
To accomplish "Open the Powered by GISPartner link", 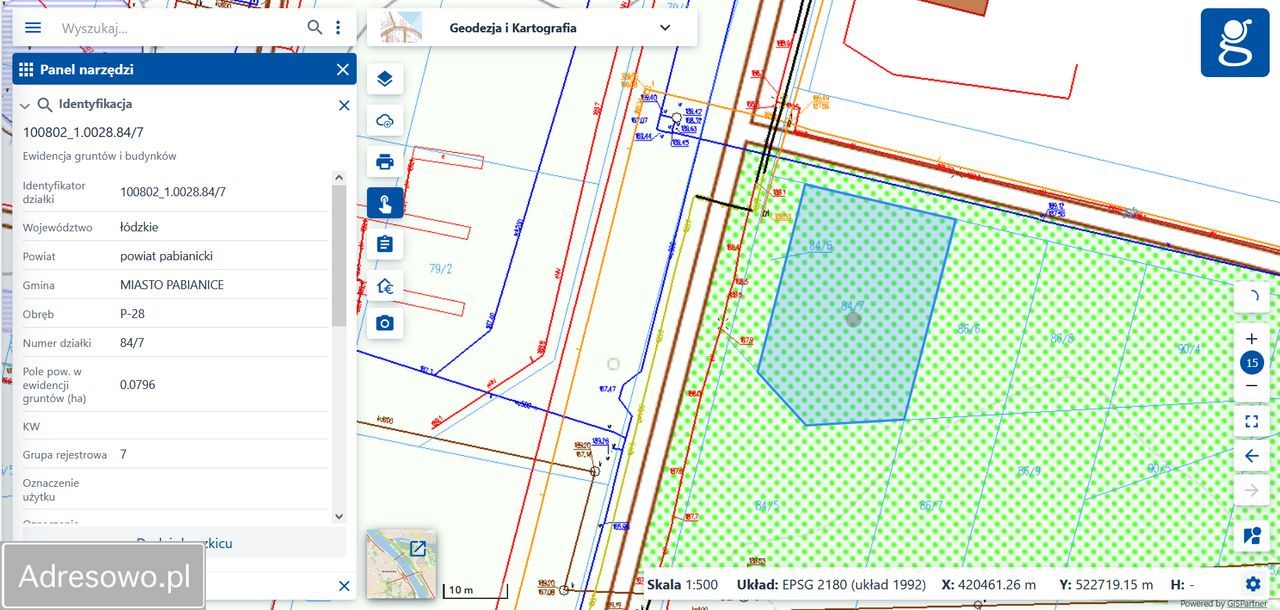I will (1223, 604).
